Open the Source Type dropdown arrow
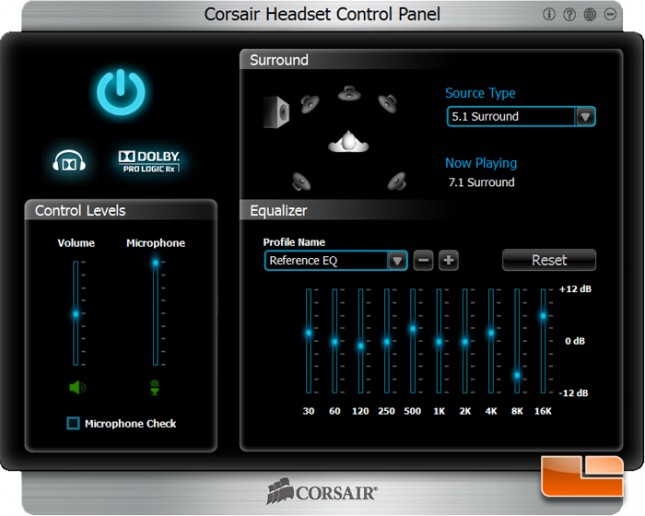 [x=585, y=116]
